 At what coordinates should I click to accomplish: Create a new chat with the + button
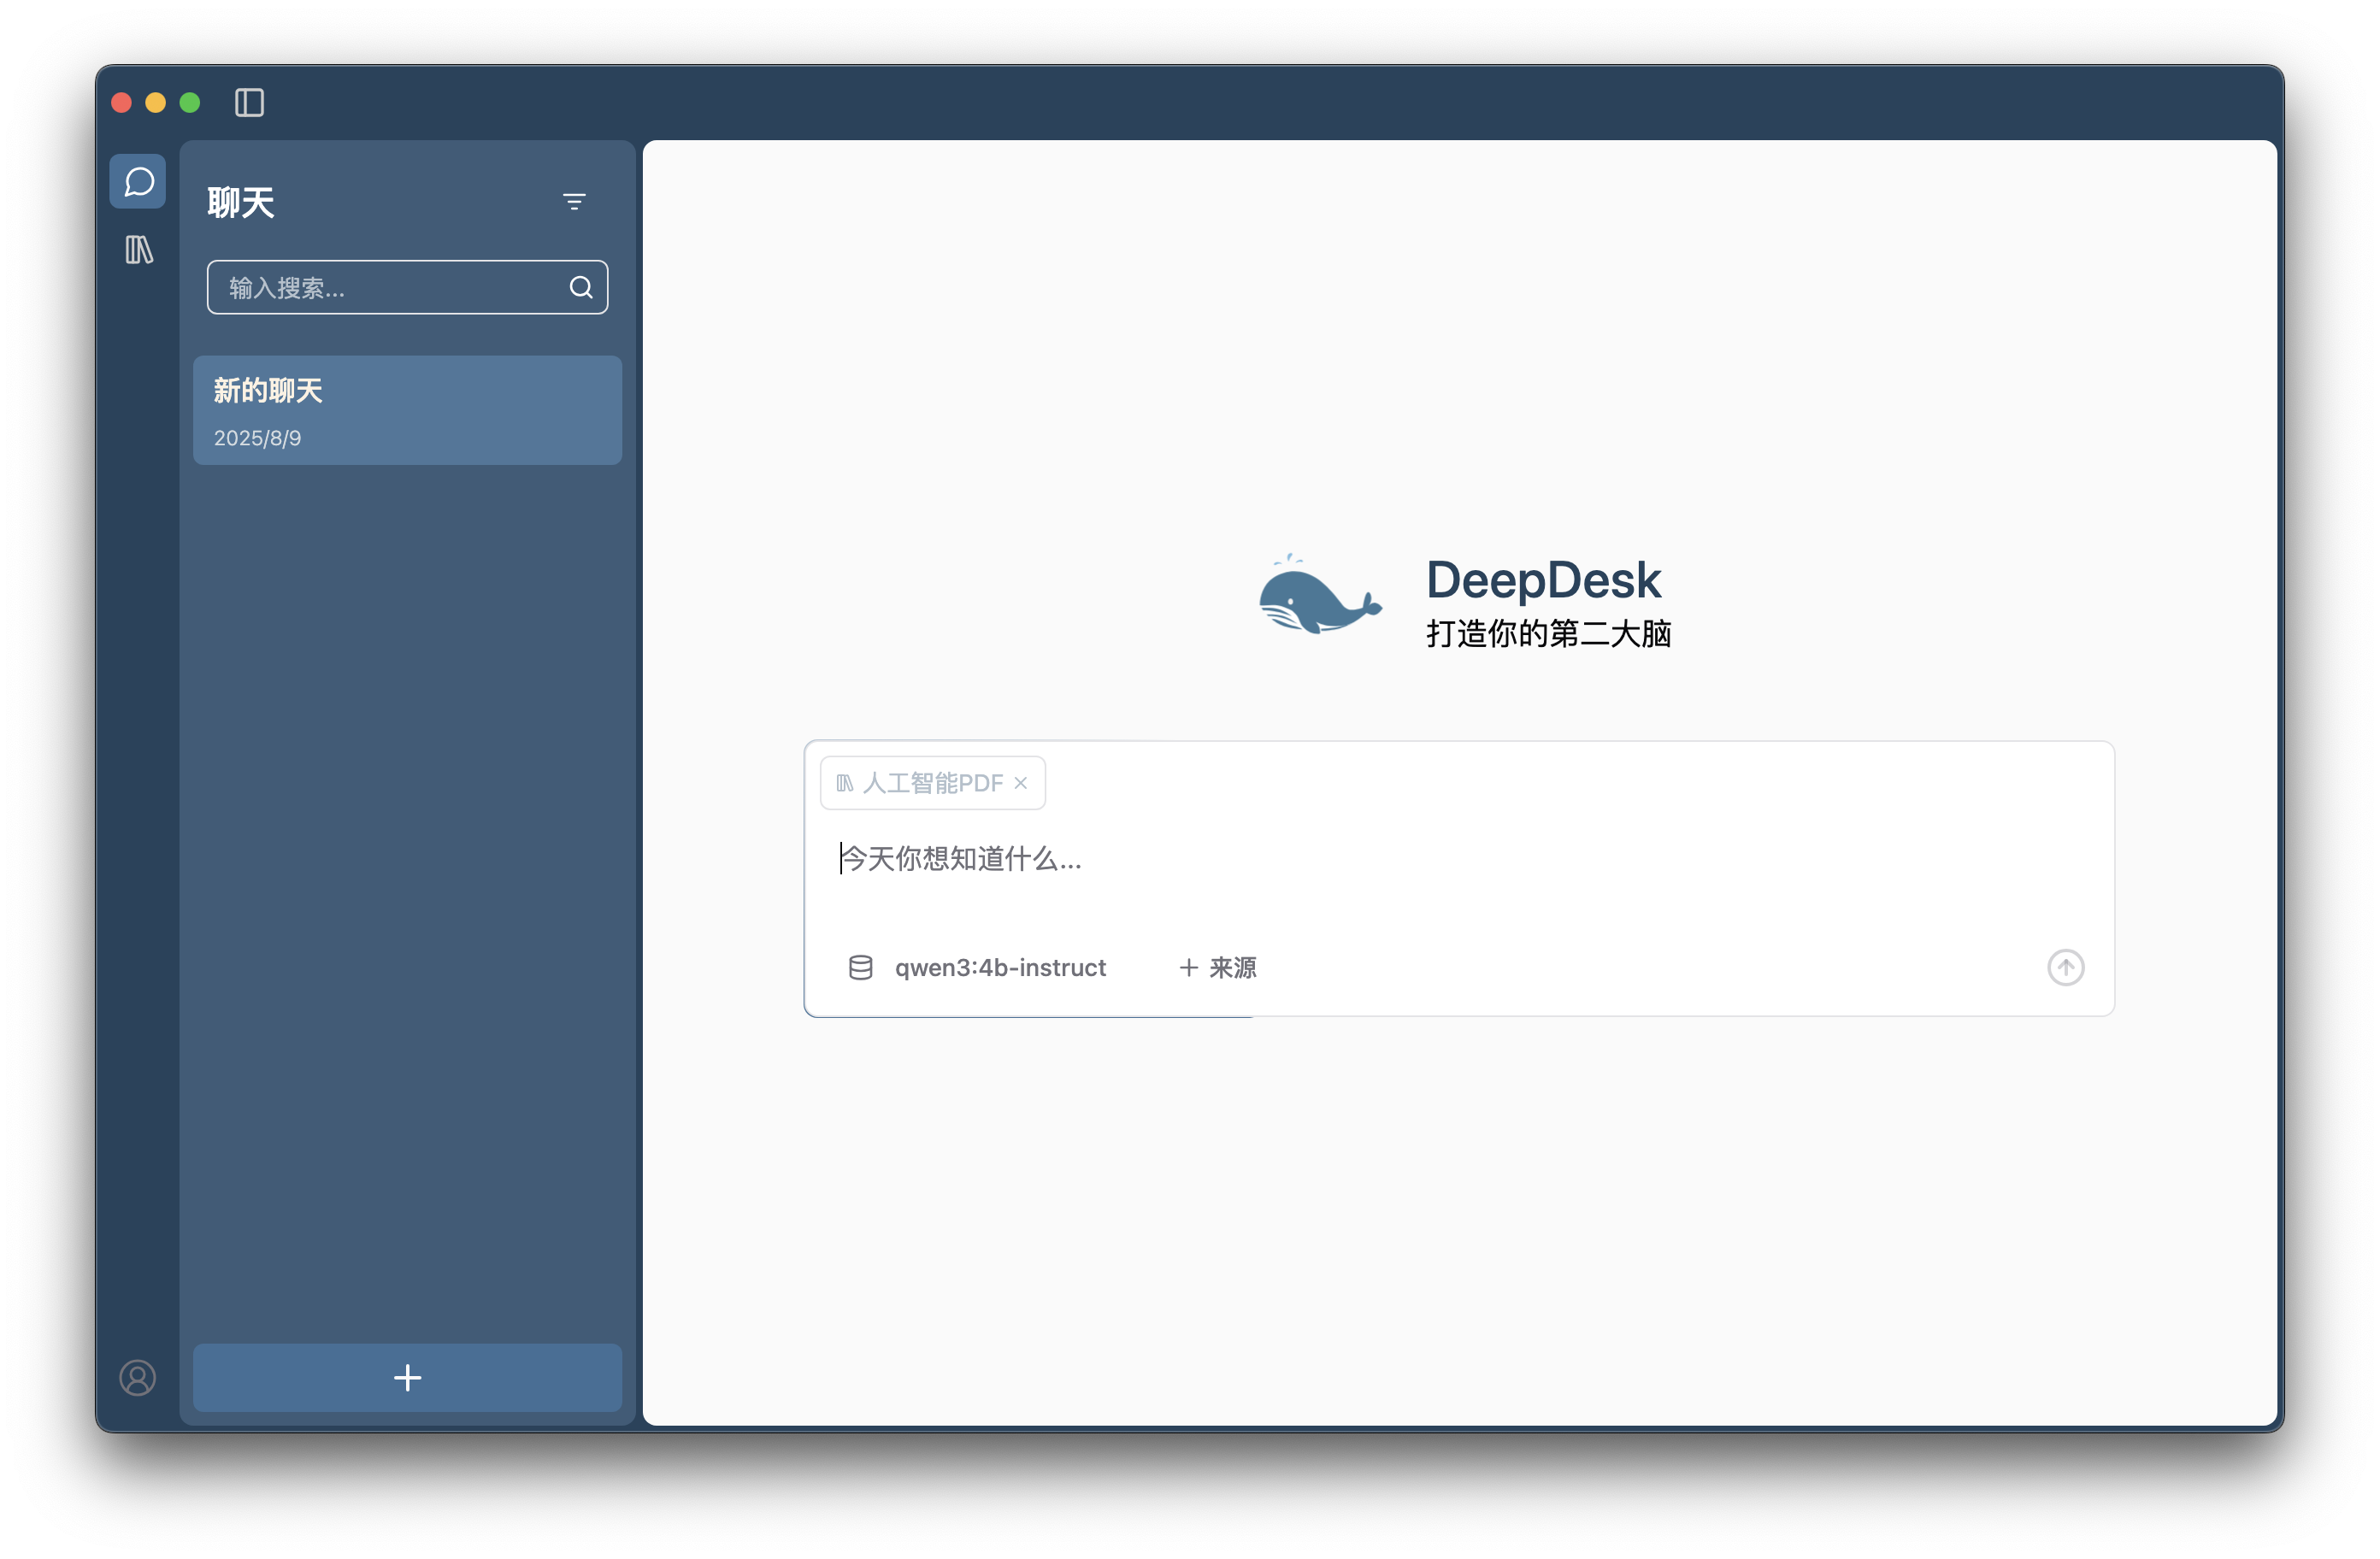coord(406,1378)
